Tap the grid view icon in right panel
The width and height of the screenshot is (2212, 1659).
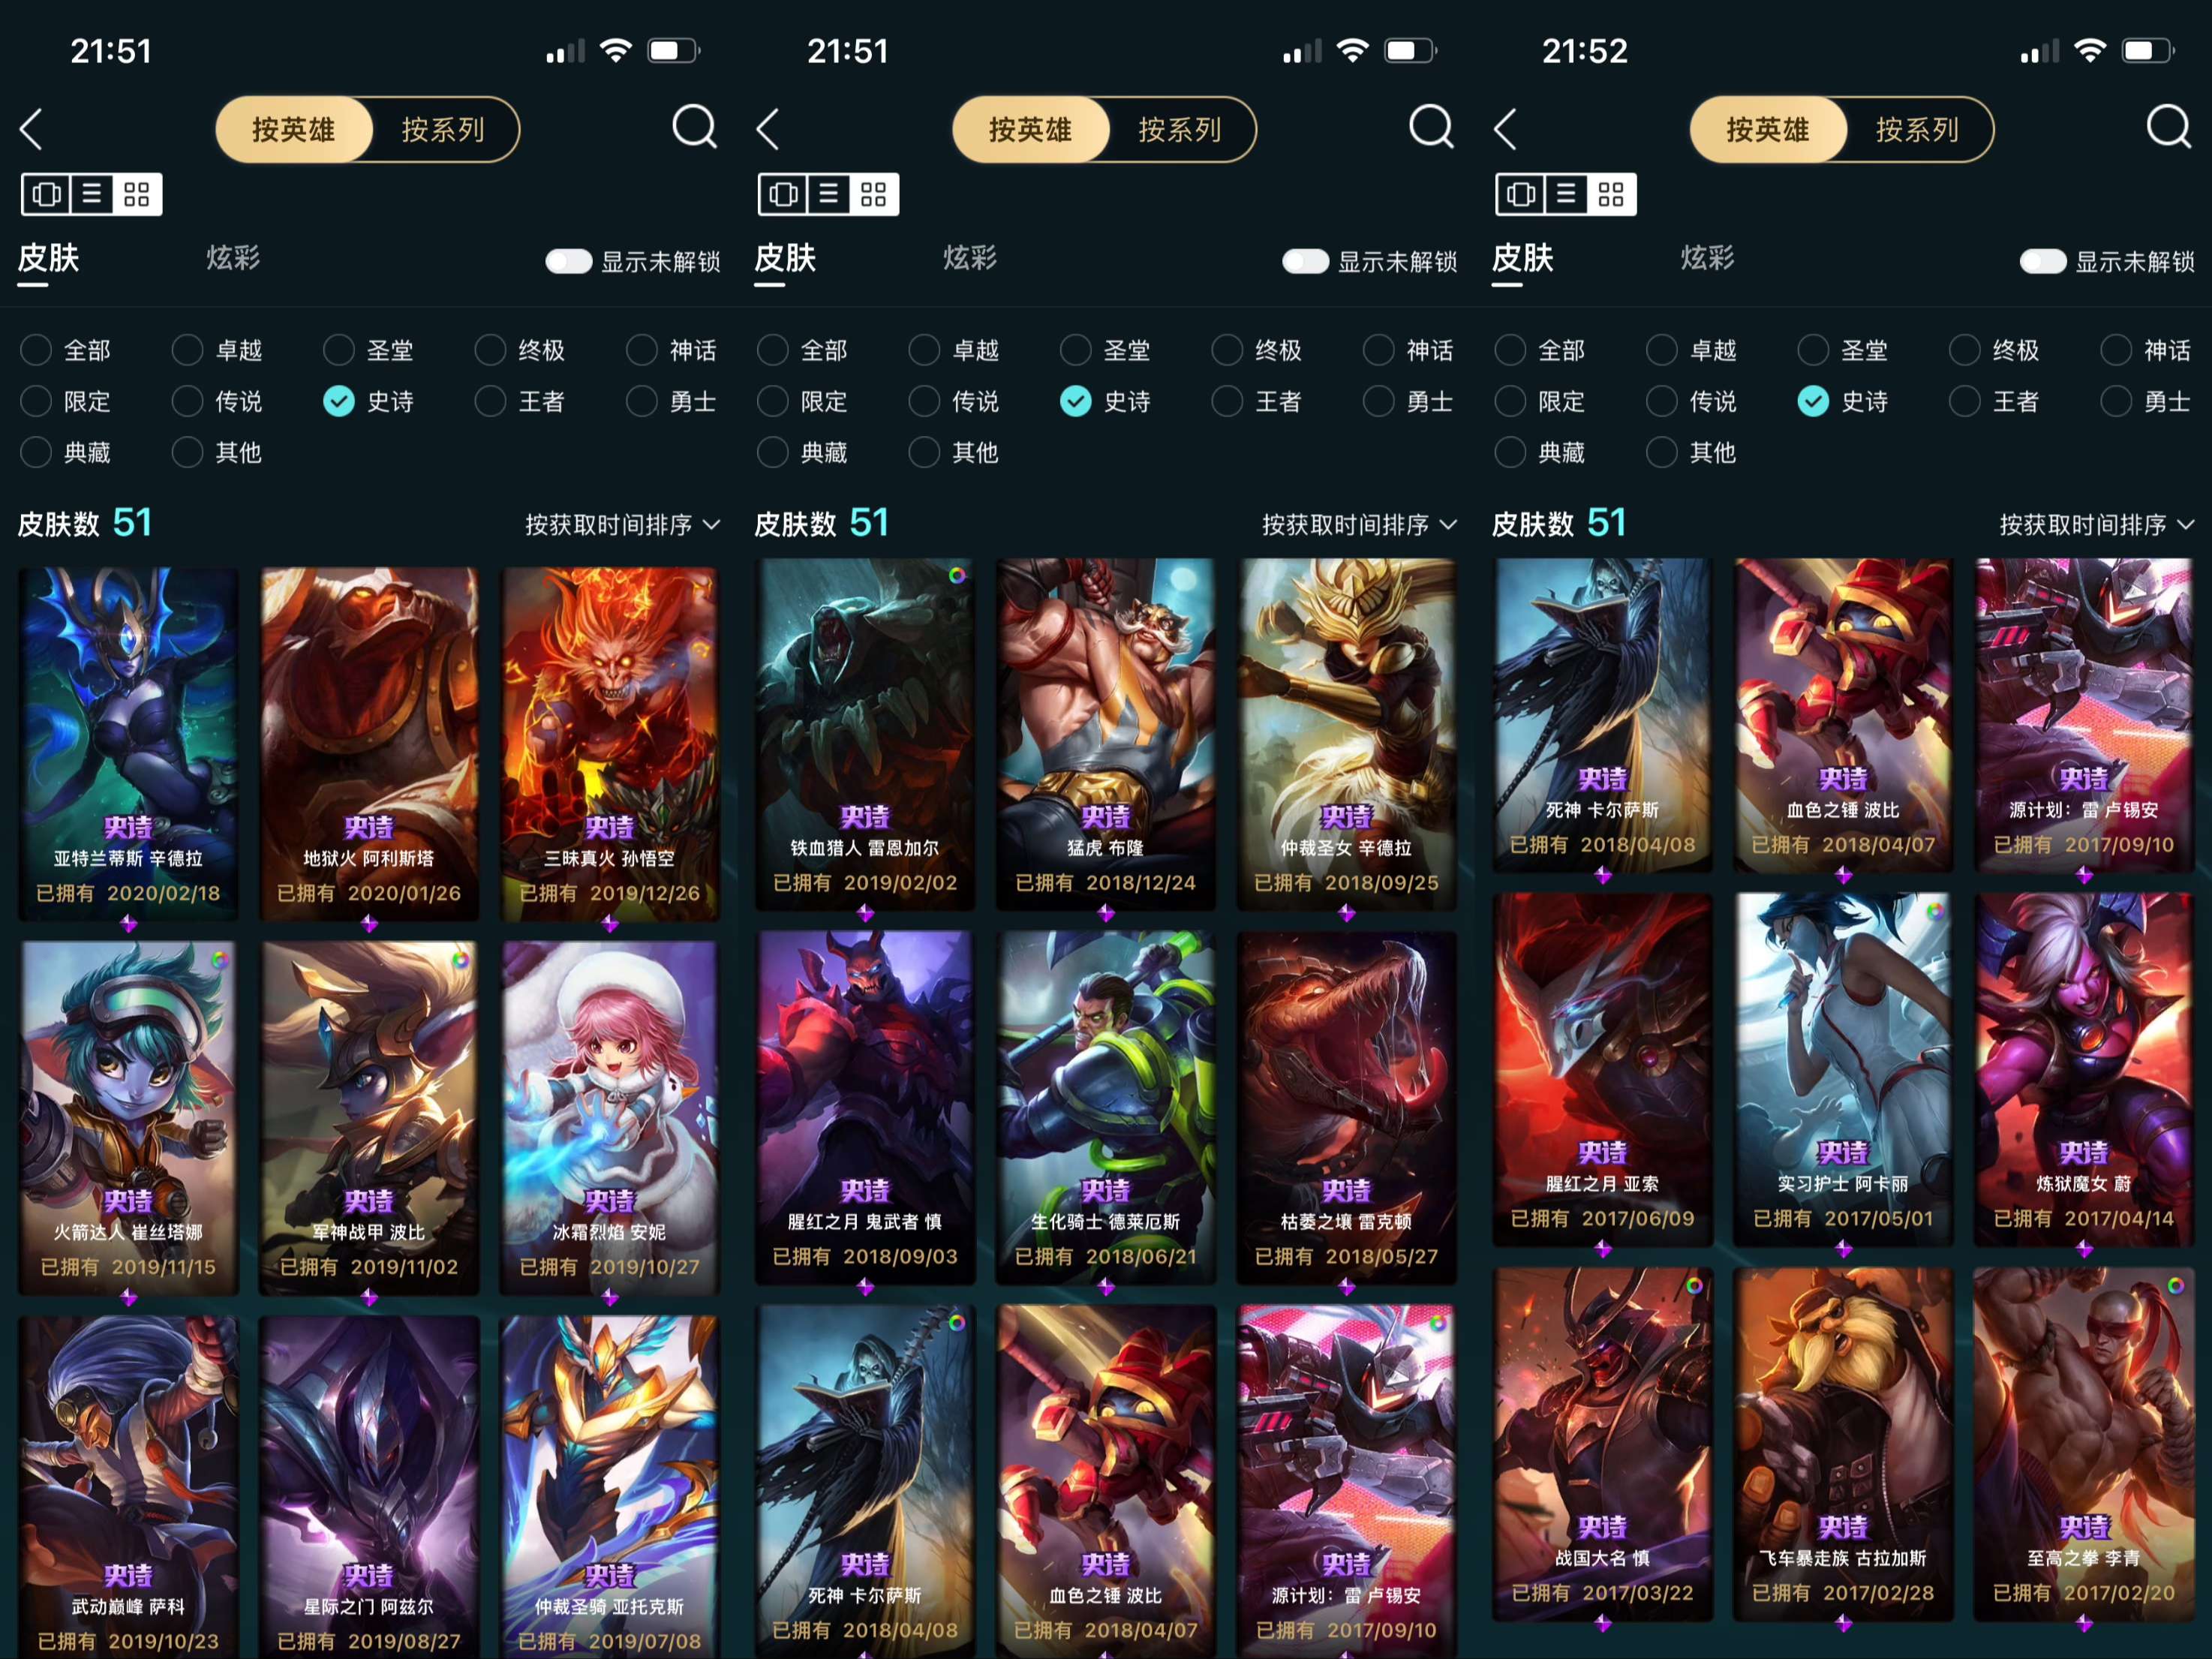(x=1611, y=194)
